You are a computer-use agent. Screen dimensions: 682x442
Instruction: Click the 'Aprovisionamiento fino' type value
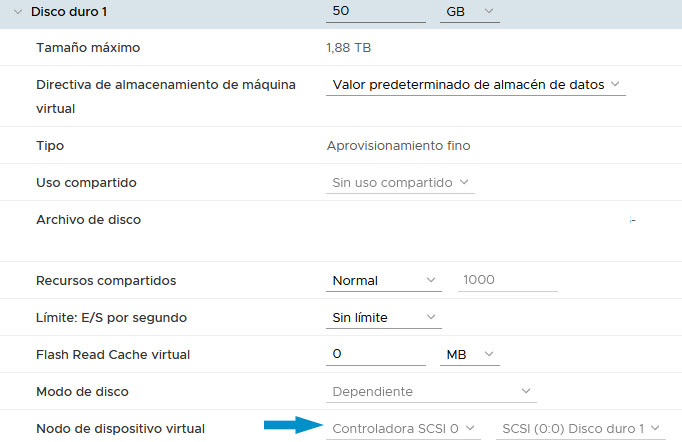tap(398, 145)
